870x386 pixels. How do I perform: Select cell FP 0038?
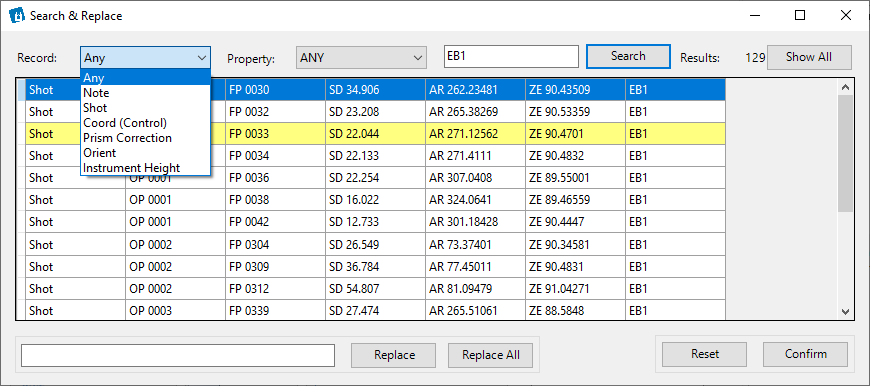pyautogui.click(x=275, y=200)
